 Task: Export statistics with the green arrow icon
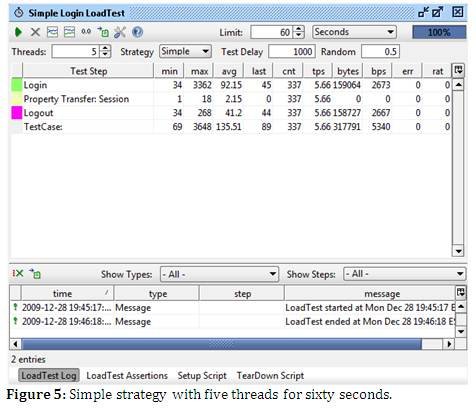coord(103,32)
